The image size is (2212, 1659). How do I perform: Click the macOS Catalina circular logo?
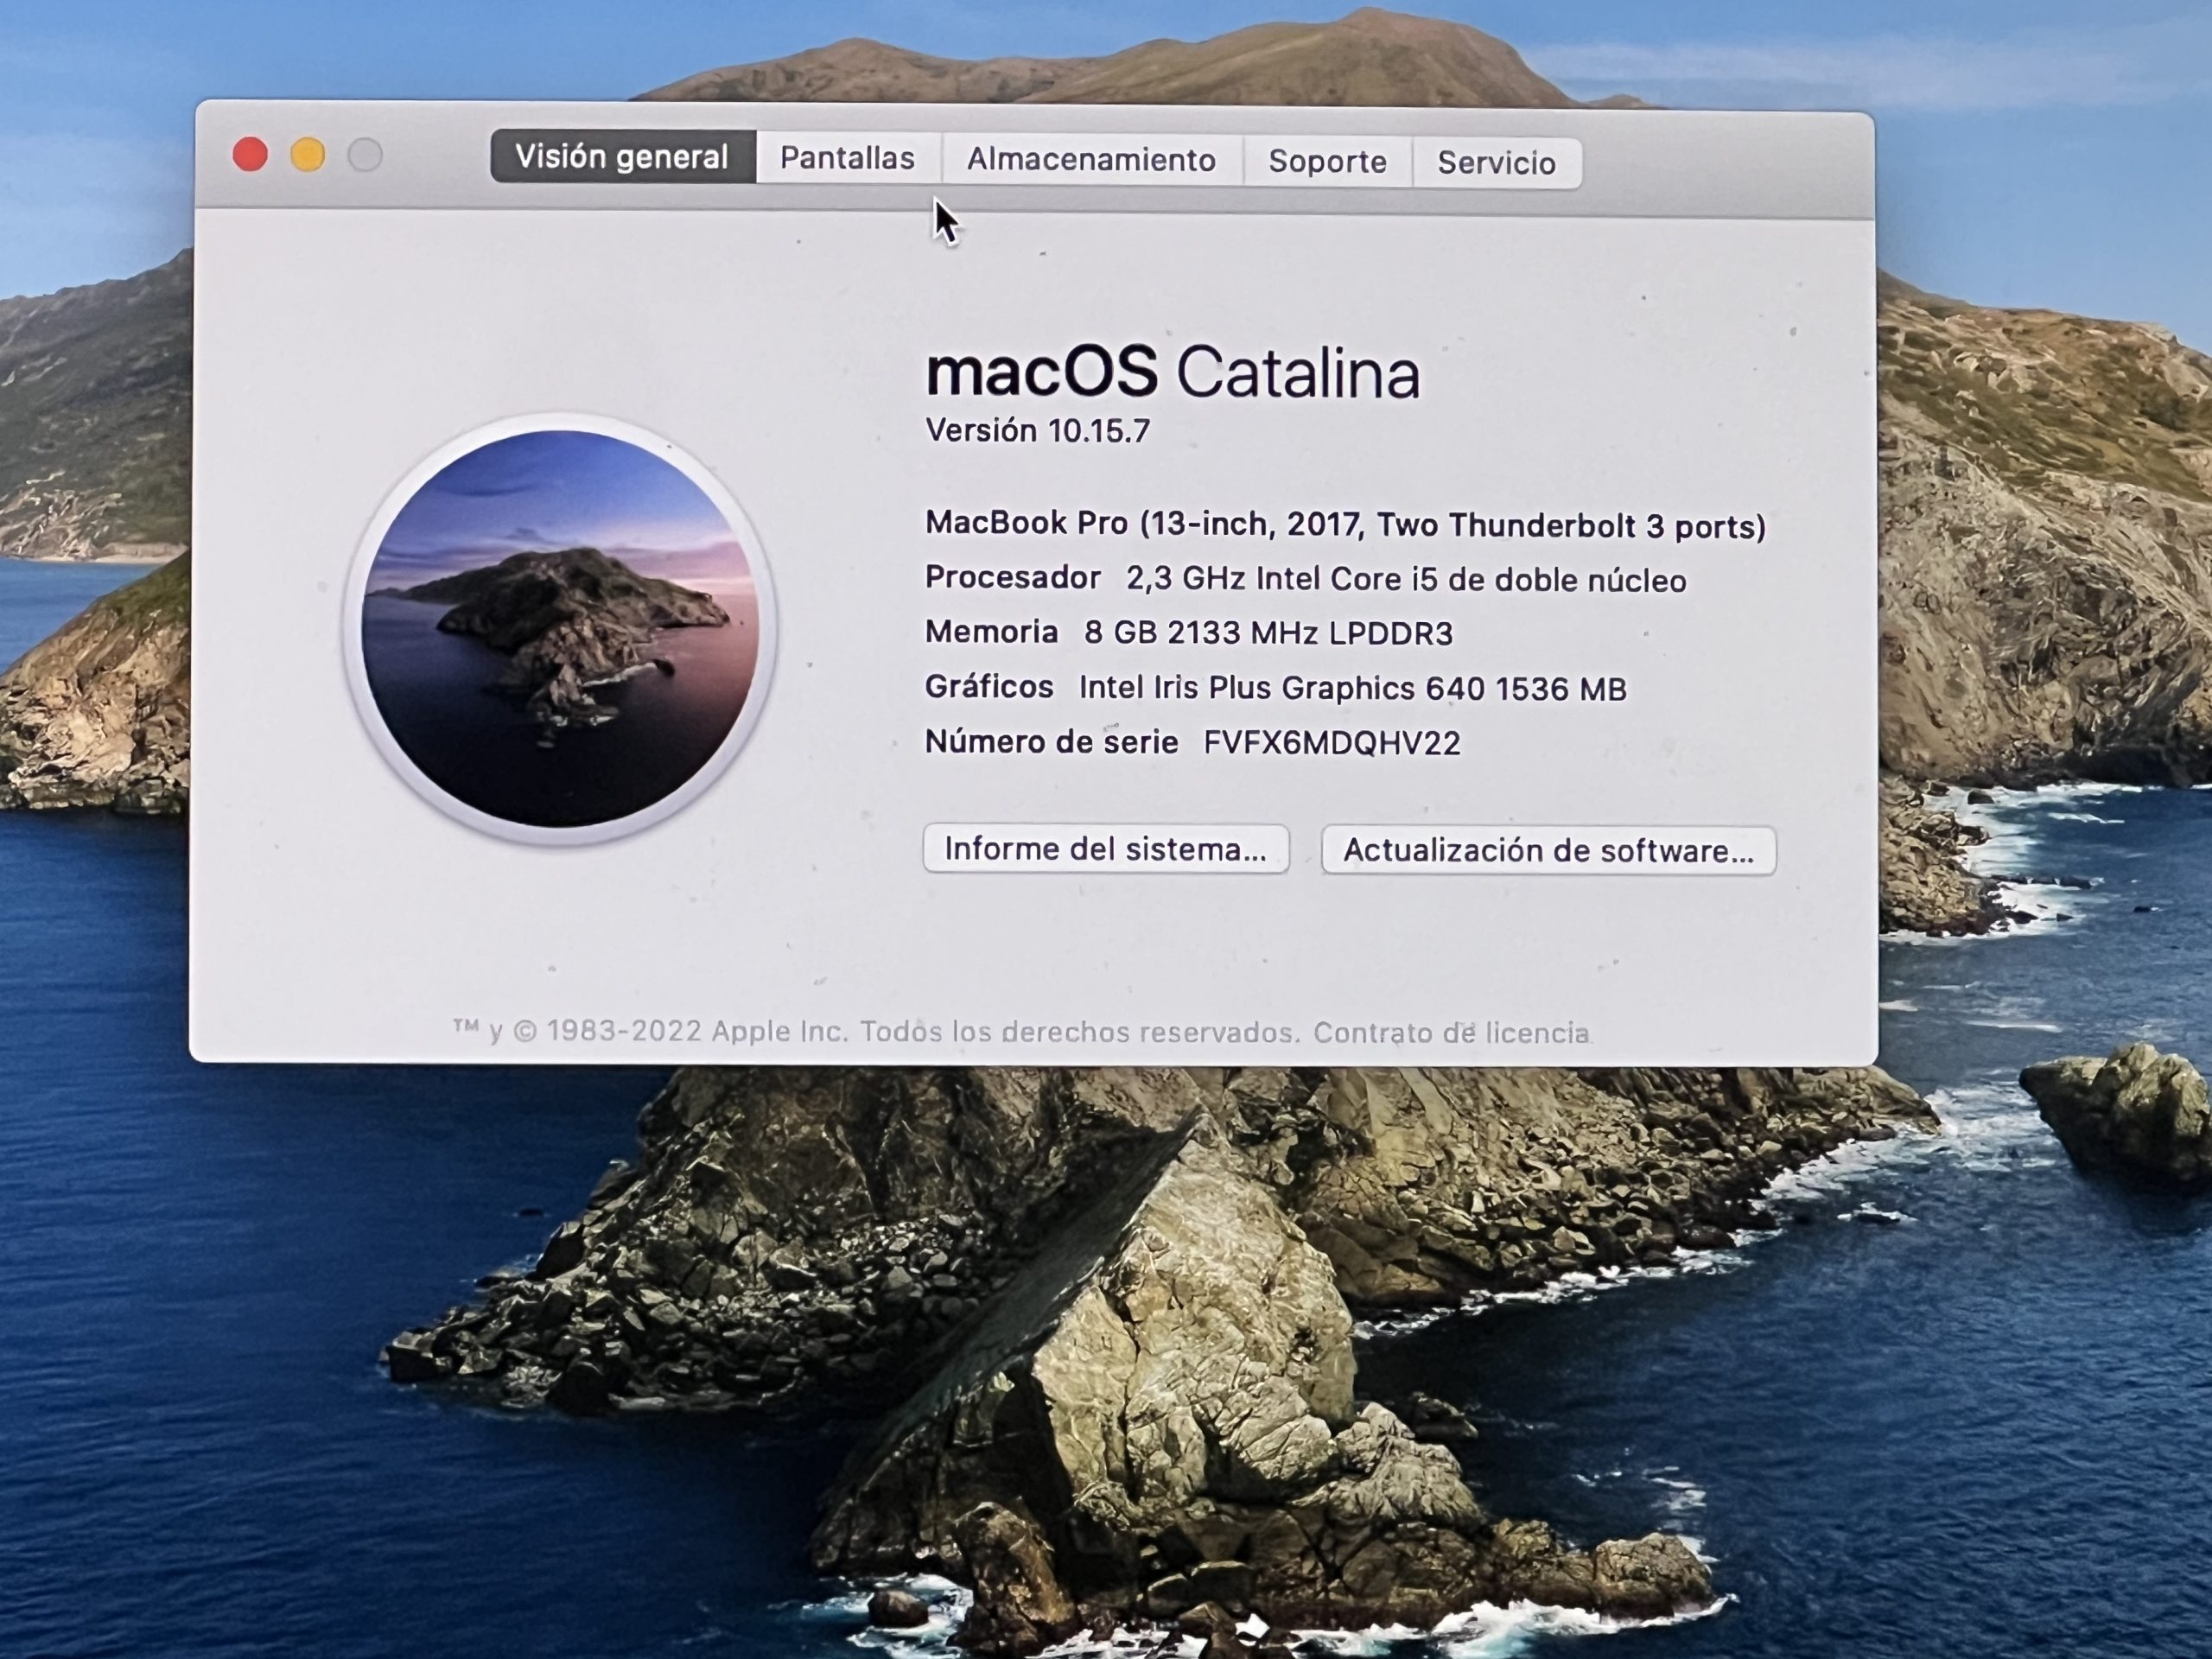pyautogui.click(x=559, y=628)
